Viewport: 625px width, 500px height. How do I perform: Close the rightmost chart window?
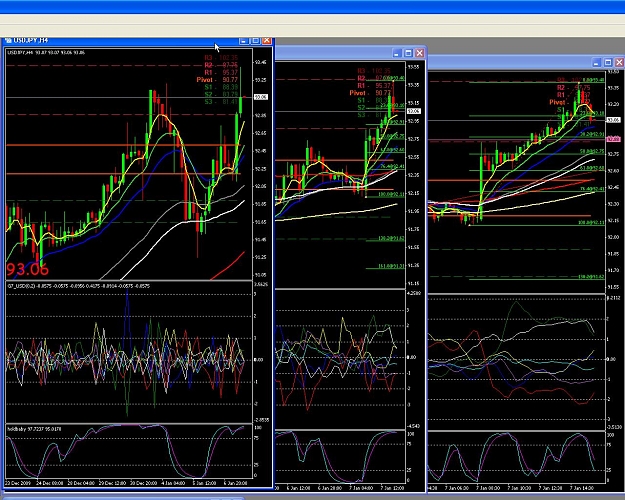(x=619, y=63)
